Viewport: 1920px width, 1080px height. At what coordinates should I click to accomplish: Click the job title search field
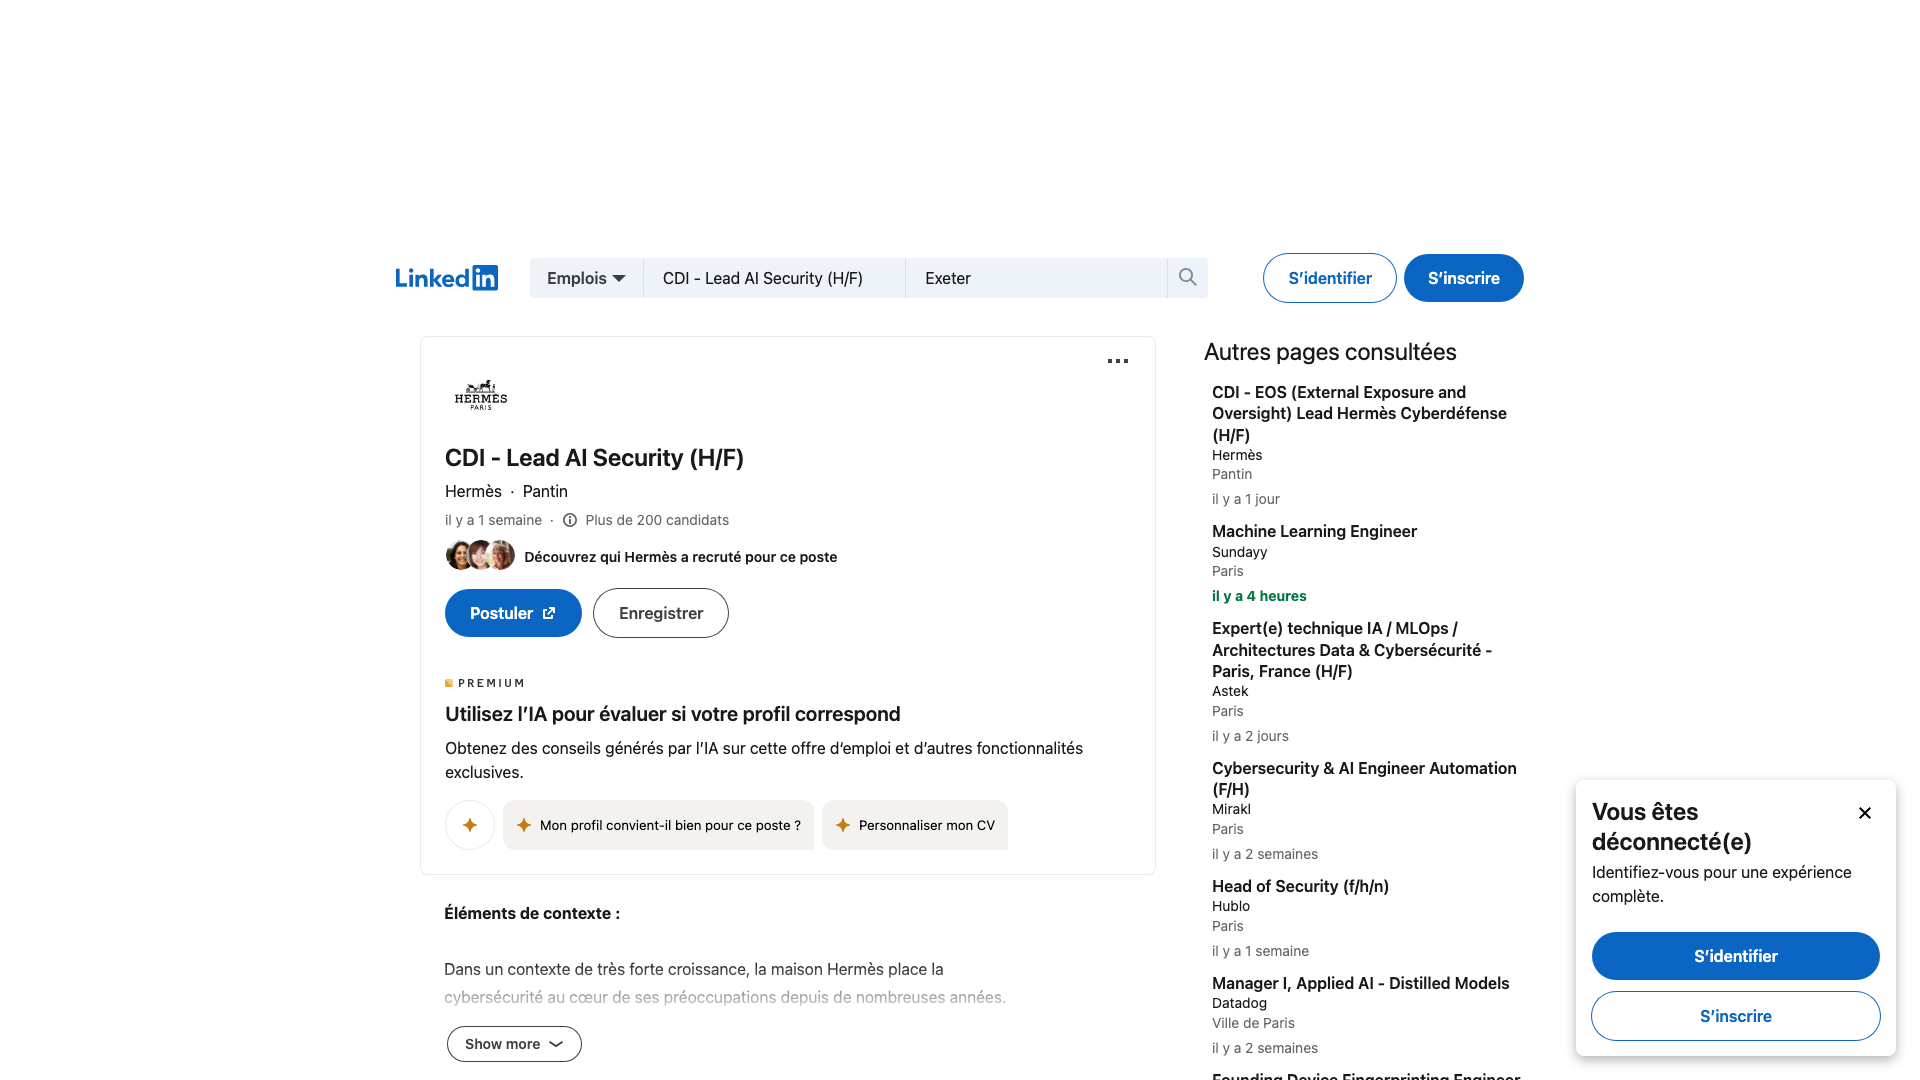[774, 278]
